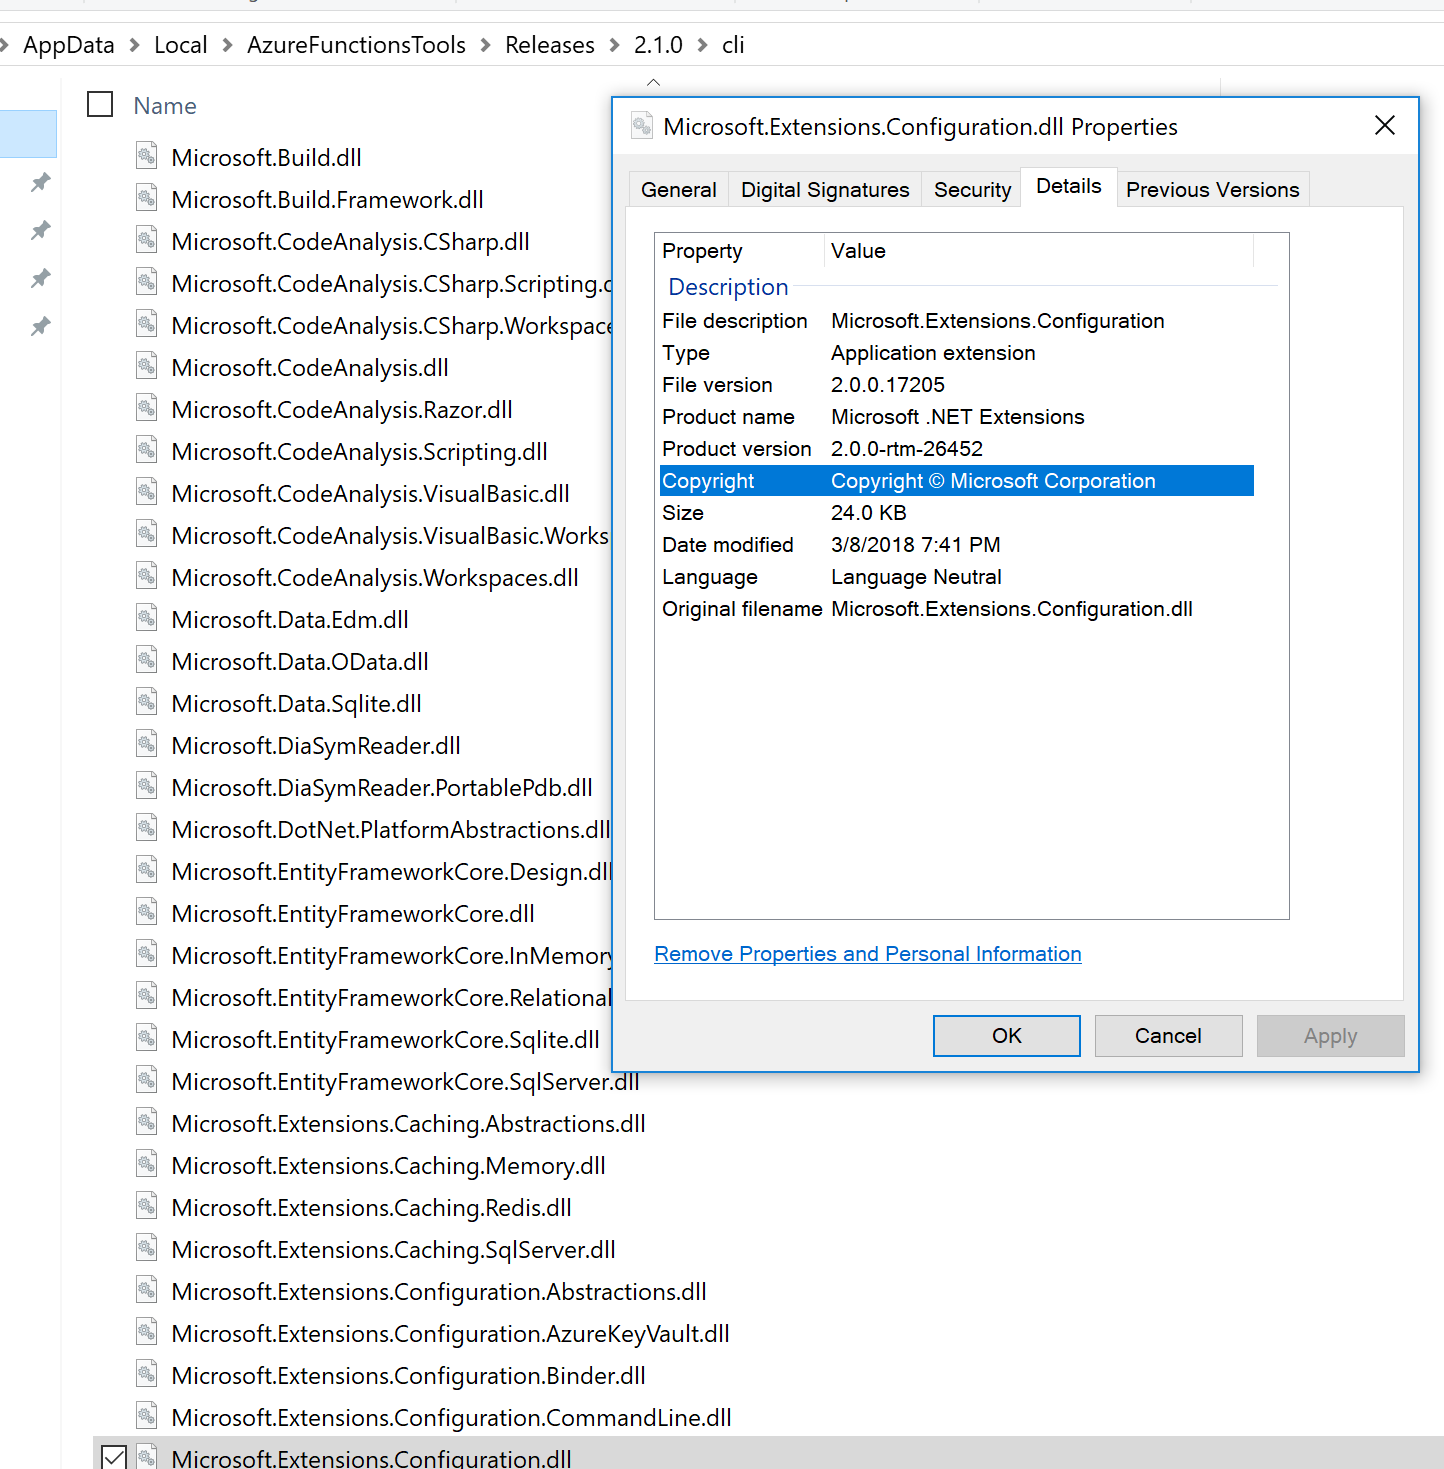Expand the chevron after AppData in breadcrumb
The height and width of the screenshot is (1469, 1444).
(134, 45)
